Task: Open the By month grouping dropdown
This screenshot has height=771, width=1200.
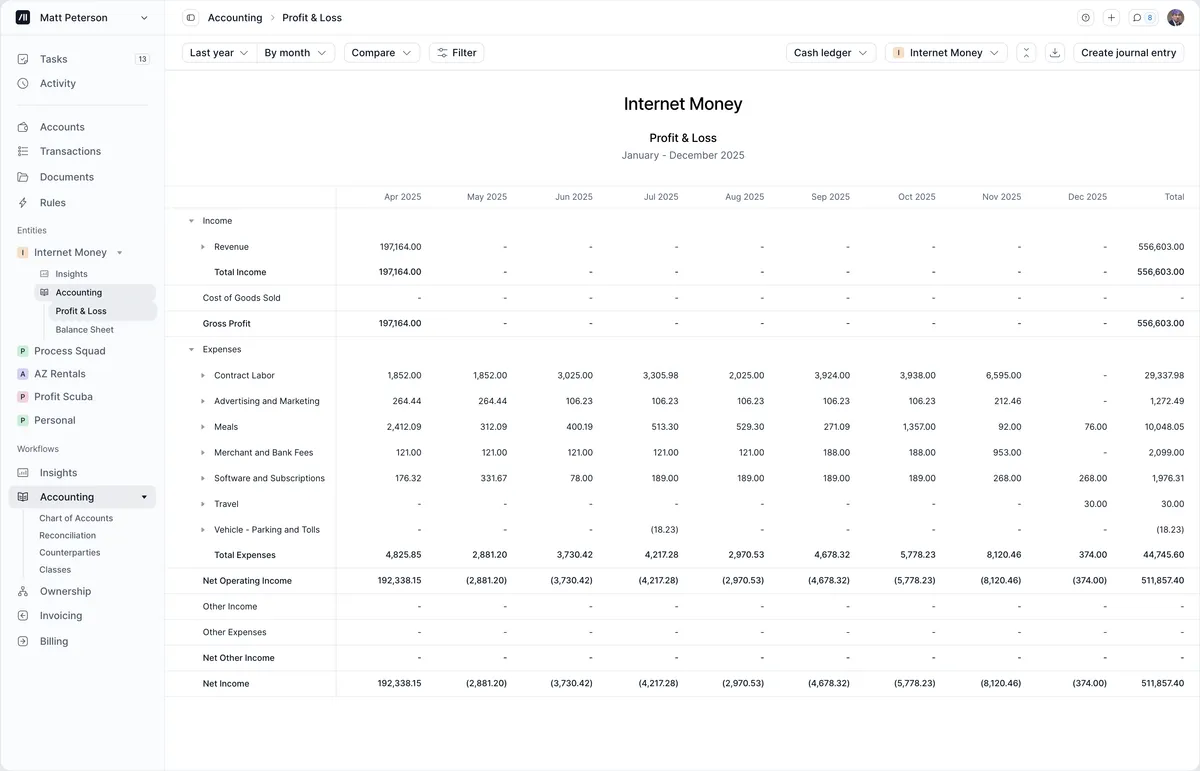Action: [296, 53]
